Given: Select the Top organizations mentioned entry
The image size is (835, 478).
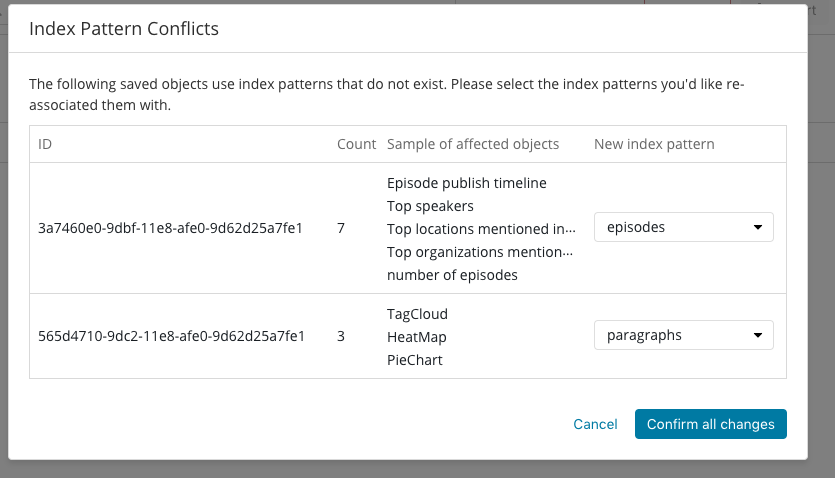Looking at the screenshot, I should coord(481,252).
